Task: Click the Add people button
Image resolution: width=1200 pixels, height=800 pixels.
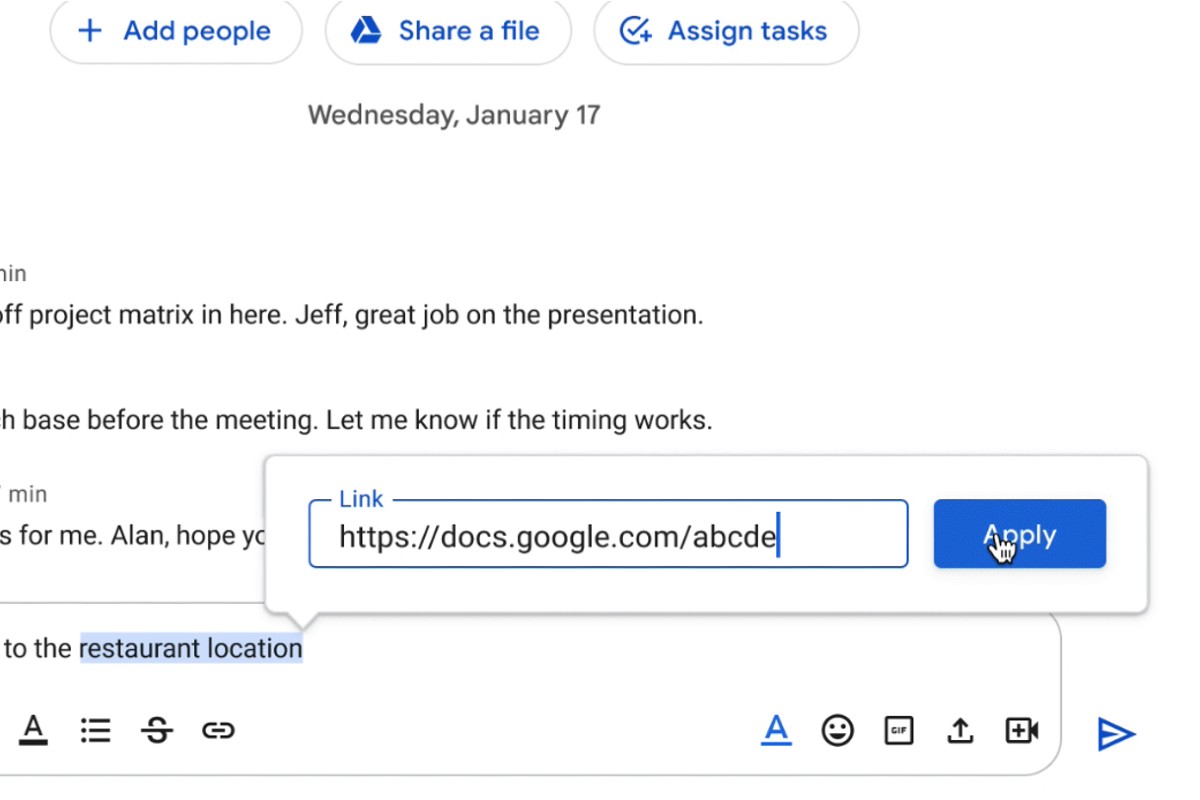Action: click(x=175, y=31)
